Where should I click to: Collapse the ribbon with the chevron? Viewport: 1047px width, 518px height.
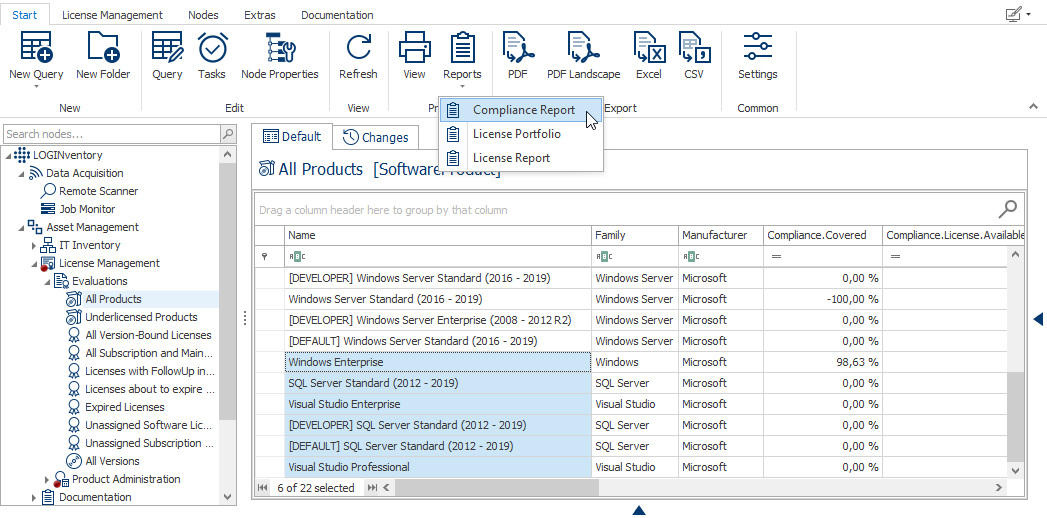(x=1034, y=106)
